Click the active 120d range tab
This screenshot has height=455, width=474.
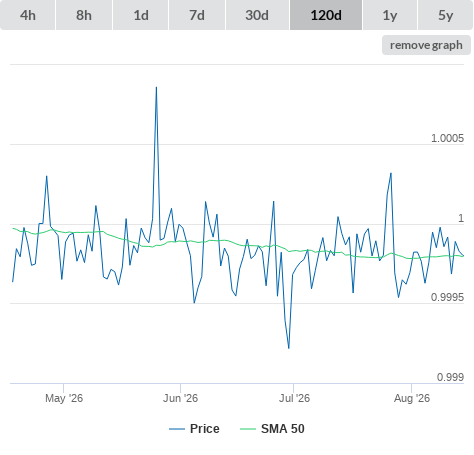coord(326,15)
